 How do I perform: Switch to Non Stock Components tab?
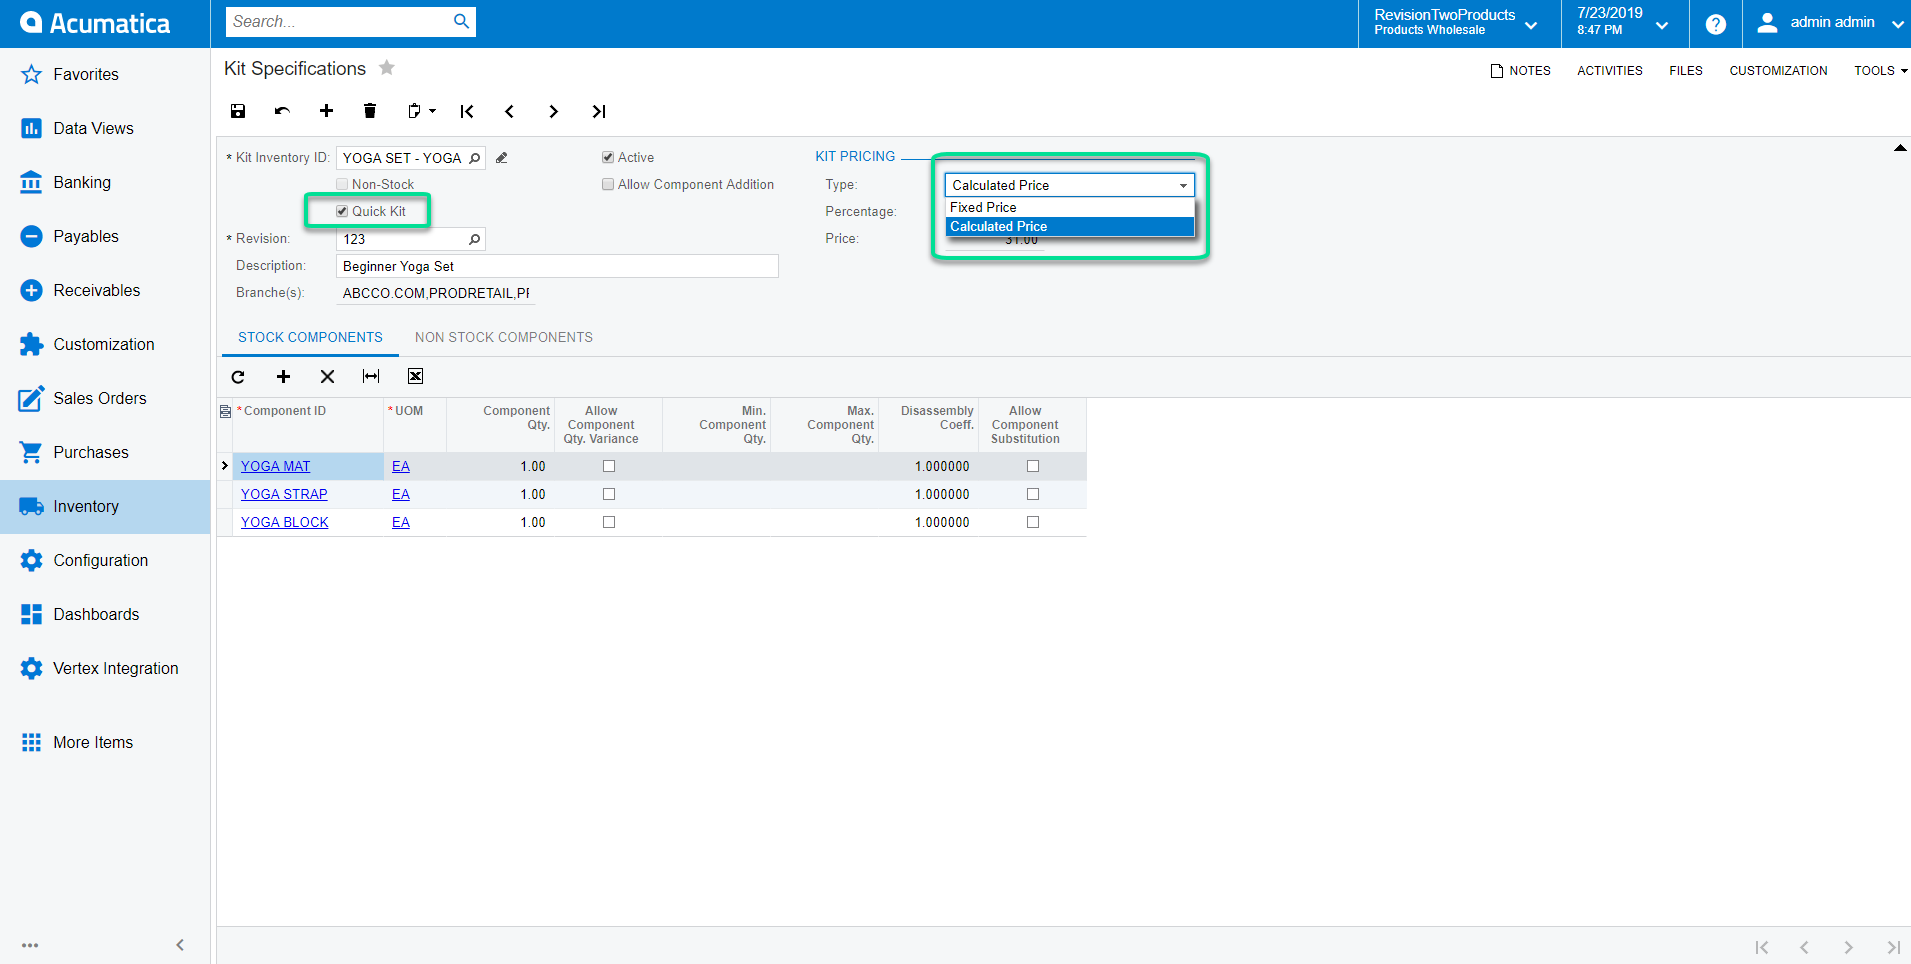click(x=503, y=337)
